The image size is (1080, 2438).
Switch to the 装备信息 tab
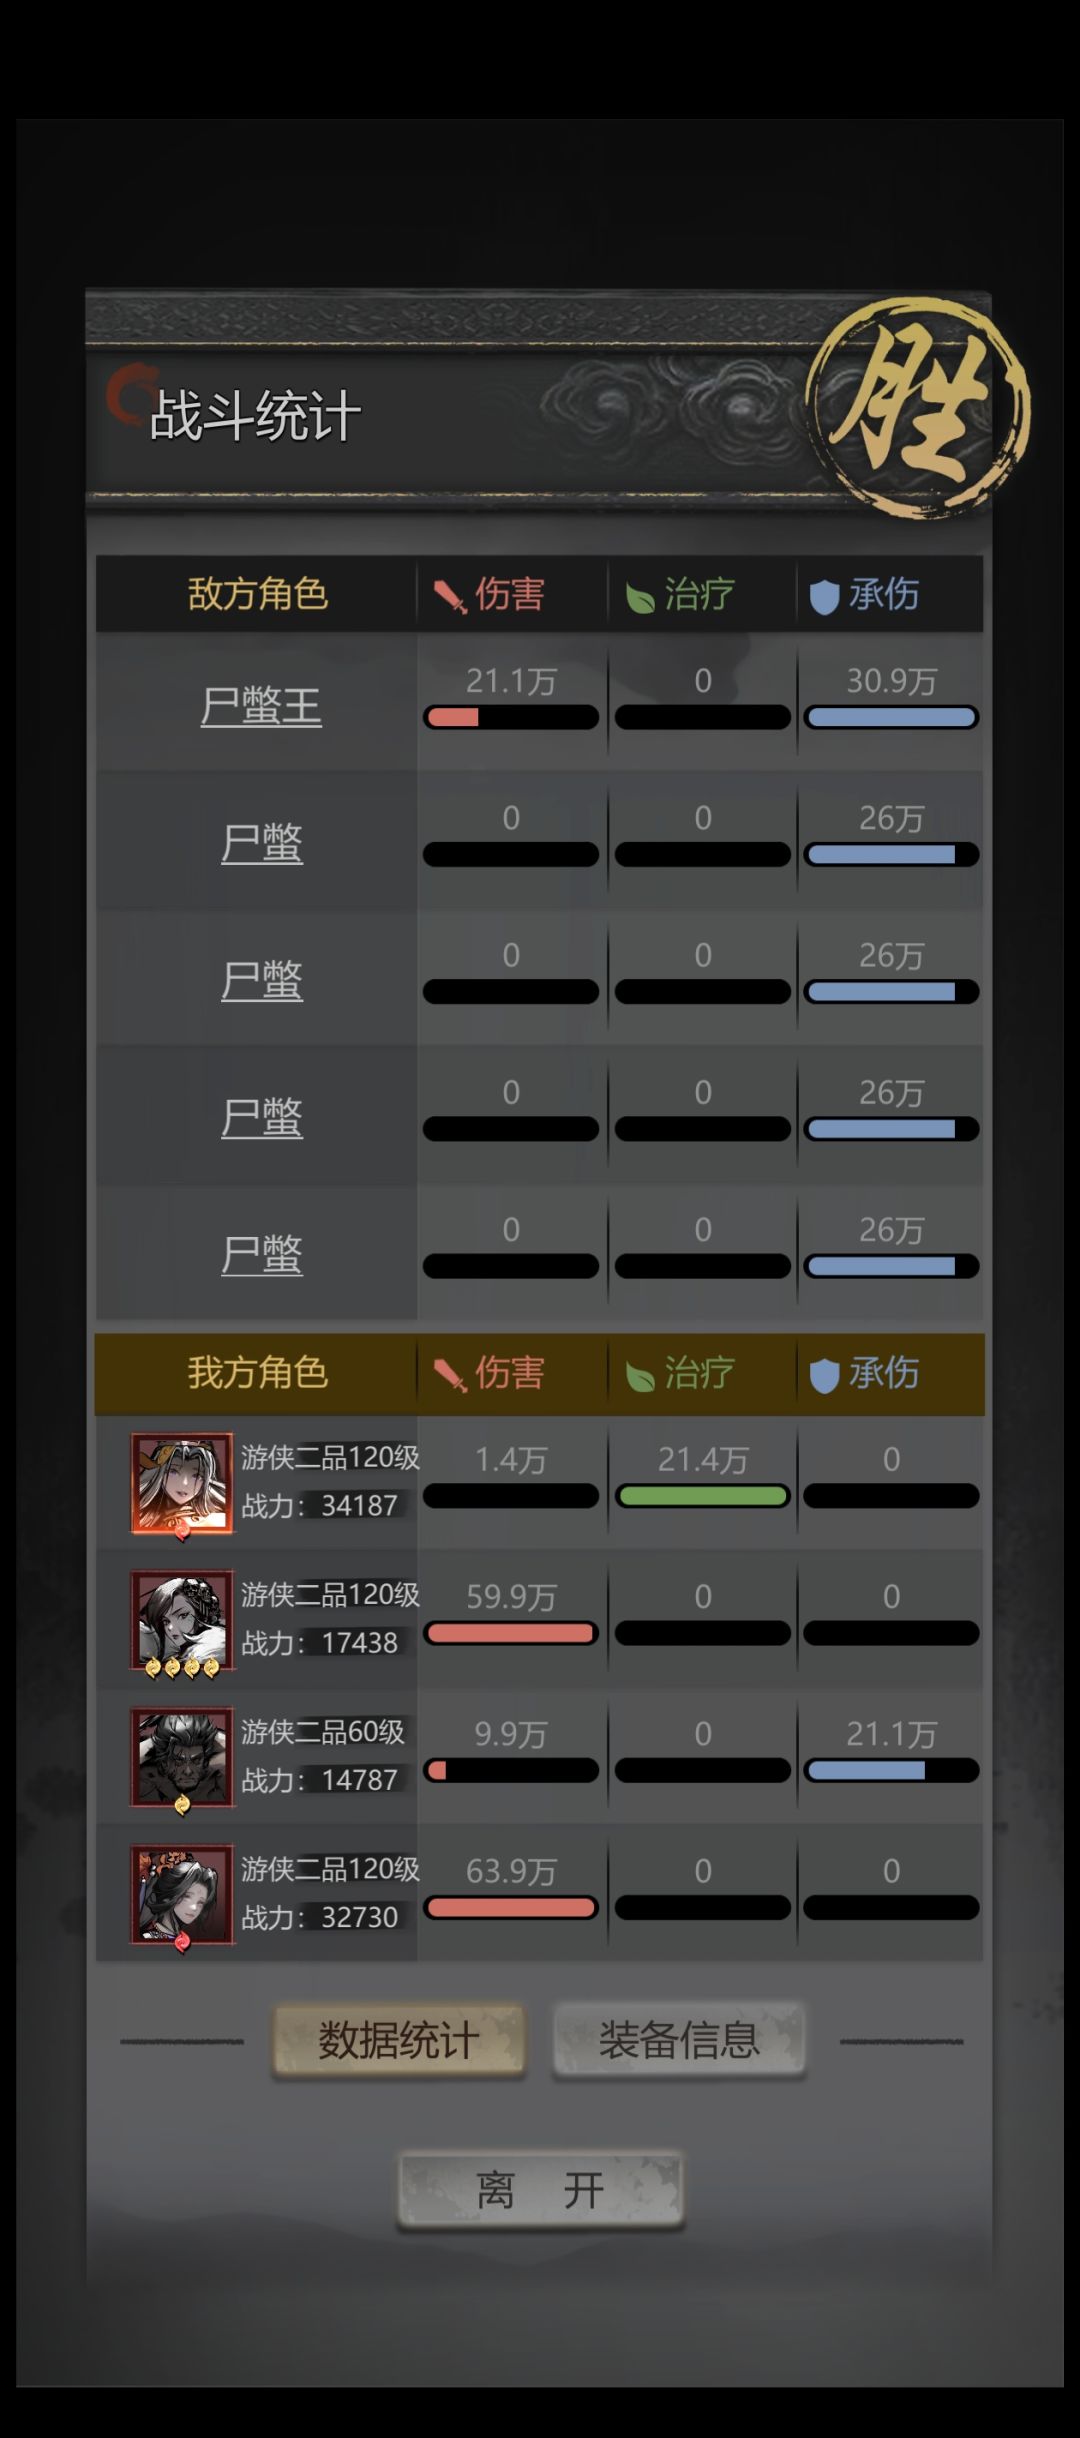pyautogui.click(x=679, y=2040)
